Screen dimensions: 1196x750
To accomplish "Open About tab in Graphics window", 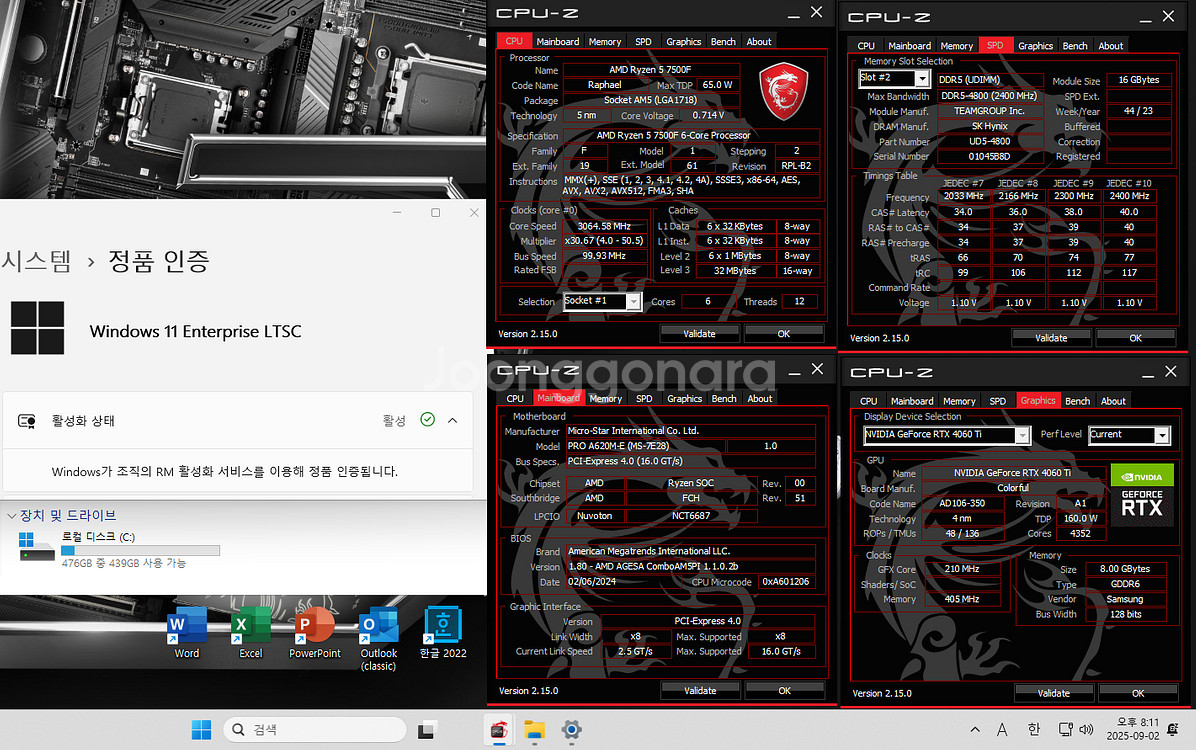I will point(1113,401).
